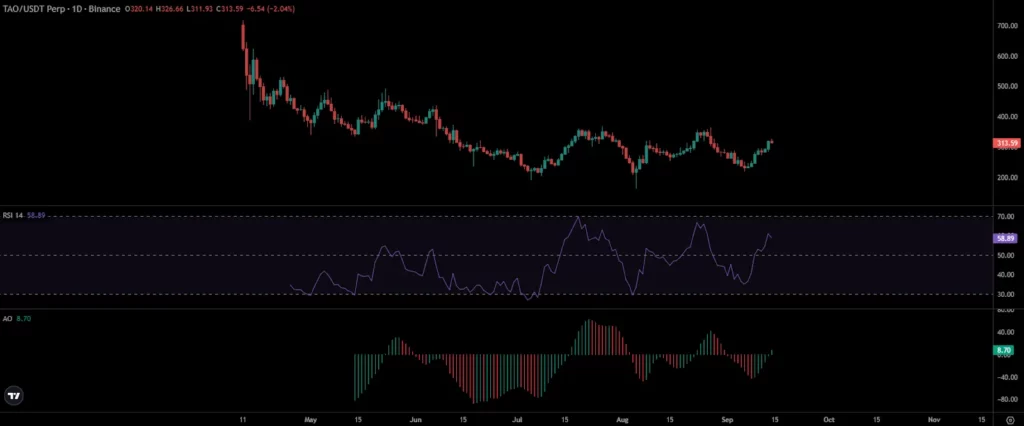Click RSI legend value 58.89

35,215
